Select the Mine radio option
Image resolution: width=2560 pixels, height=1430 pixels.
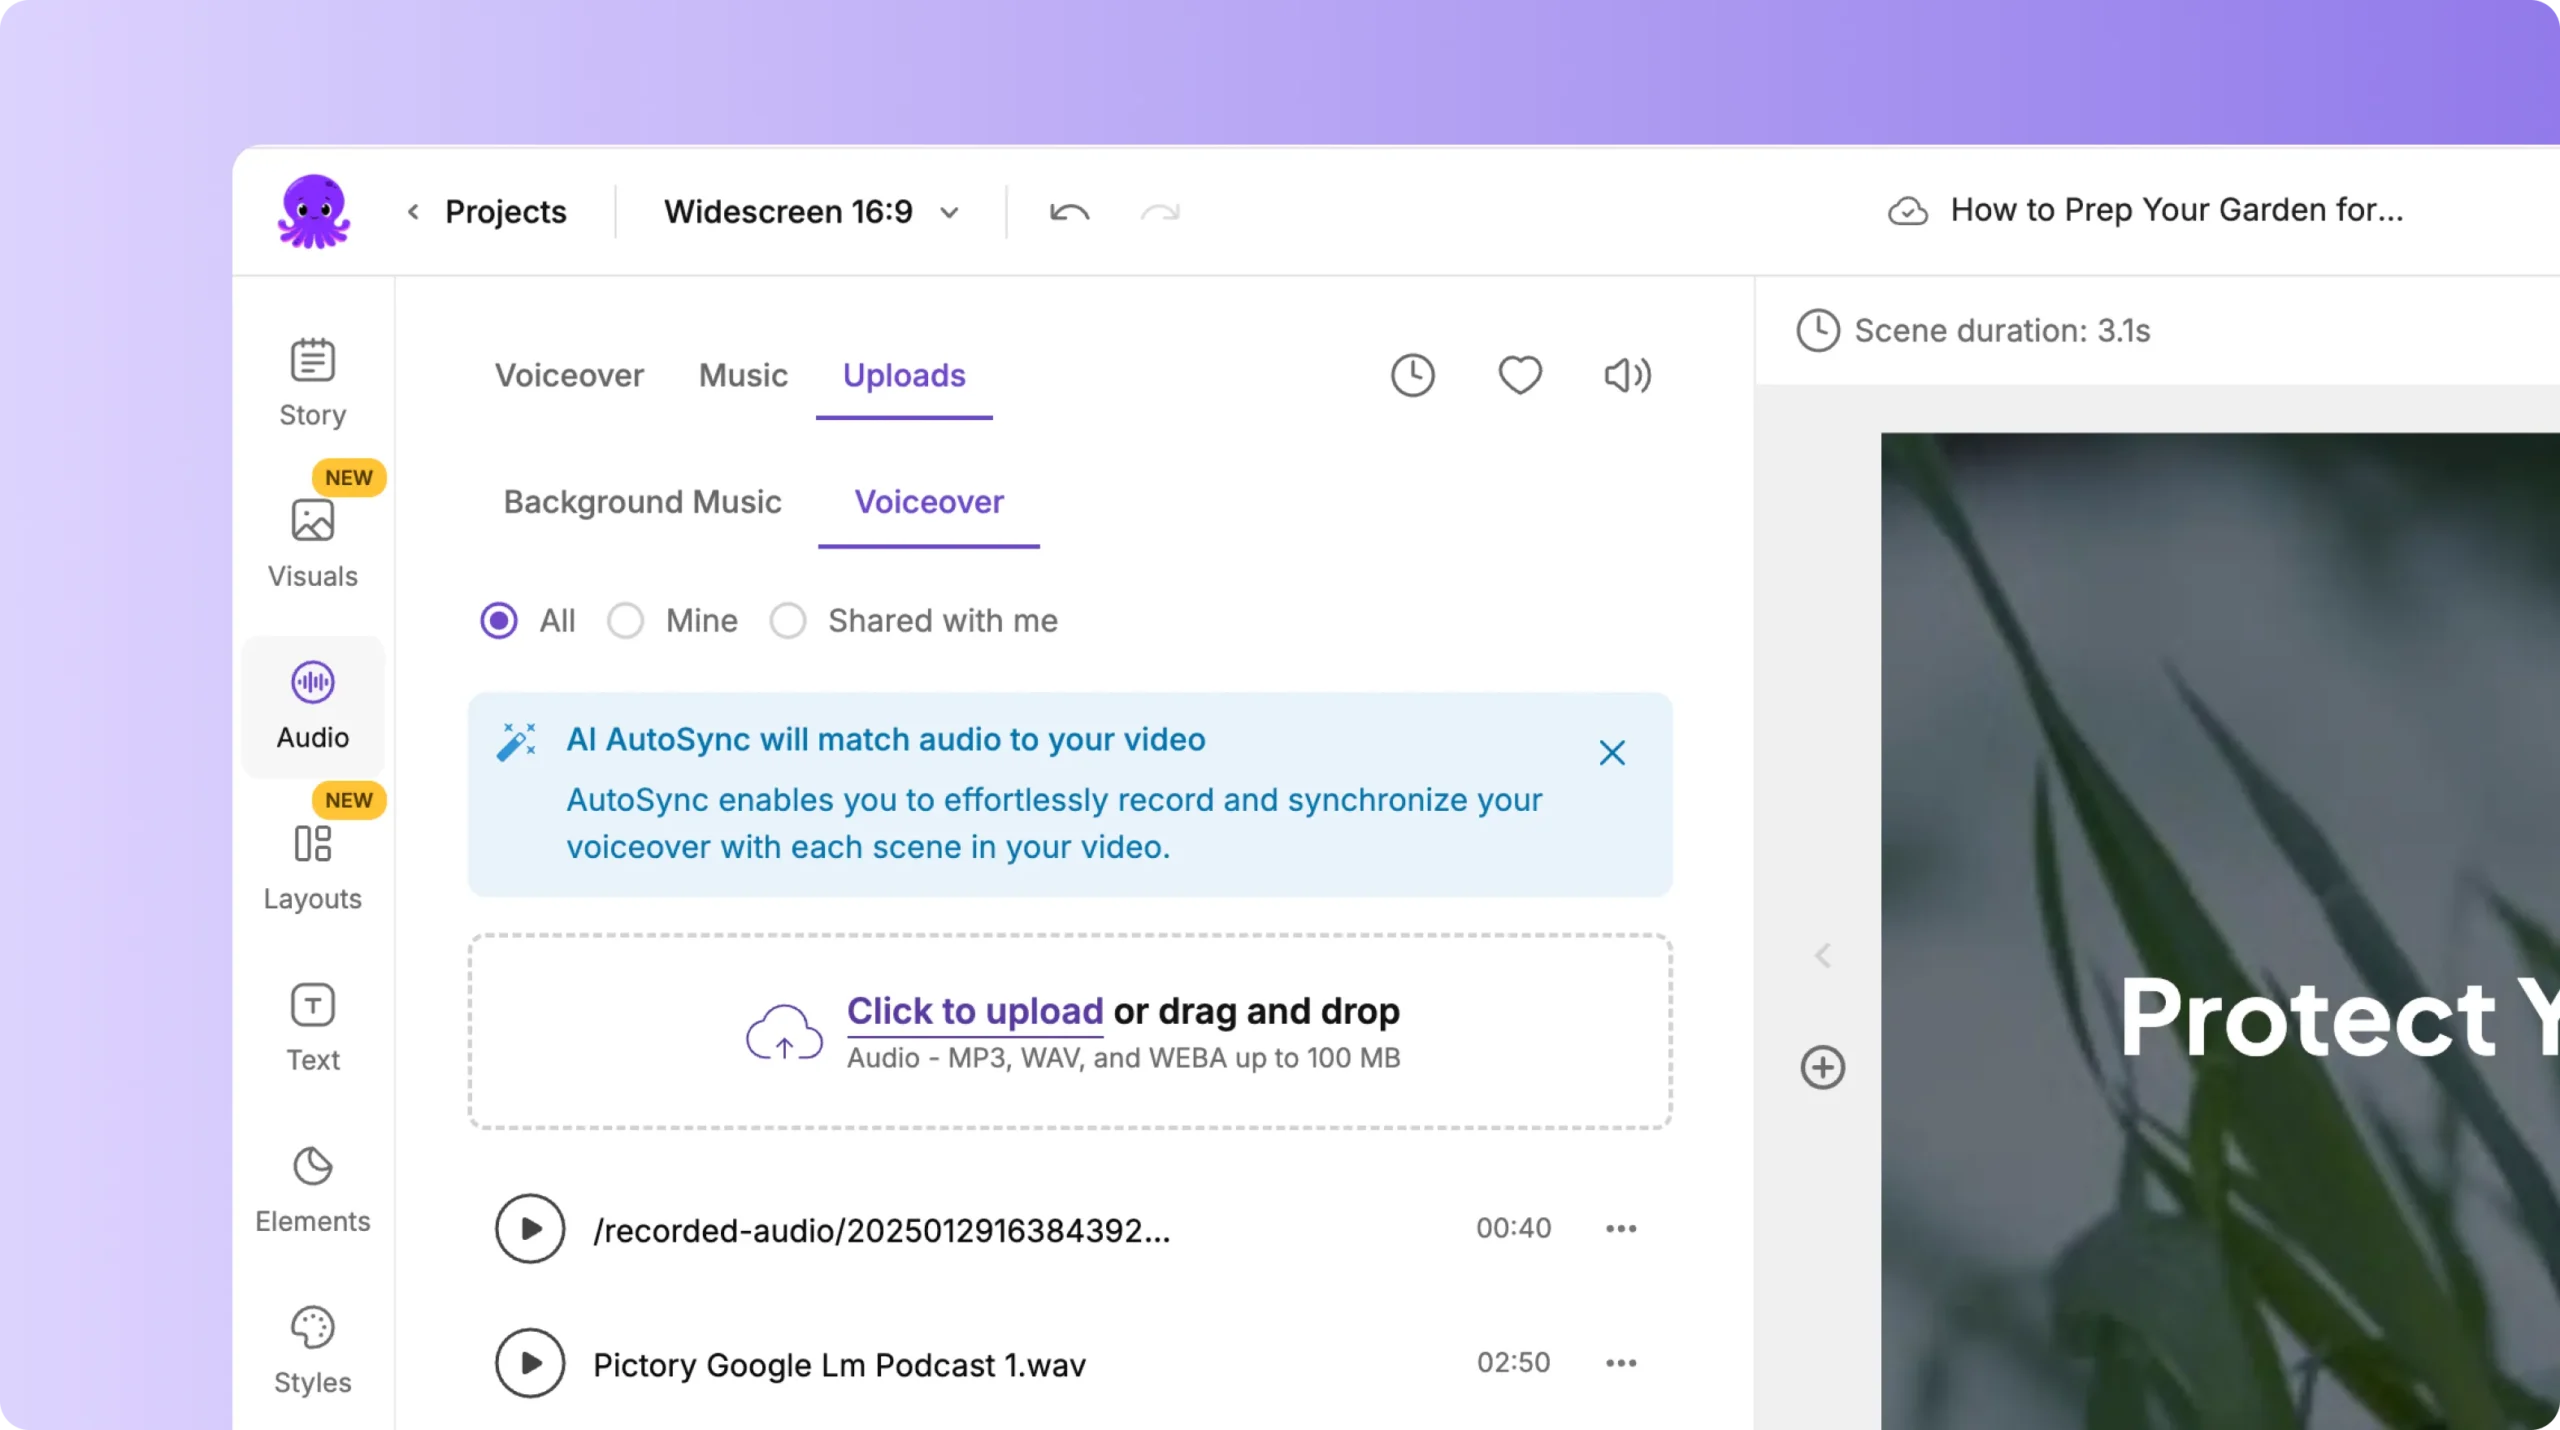point(626,621)
